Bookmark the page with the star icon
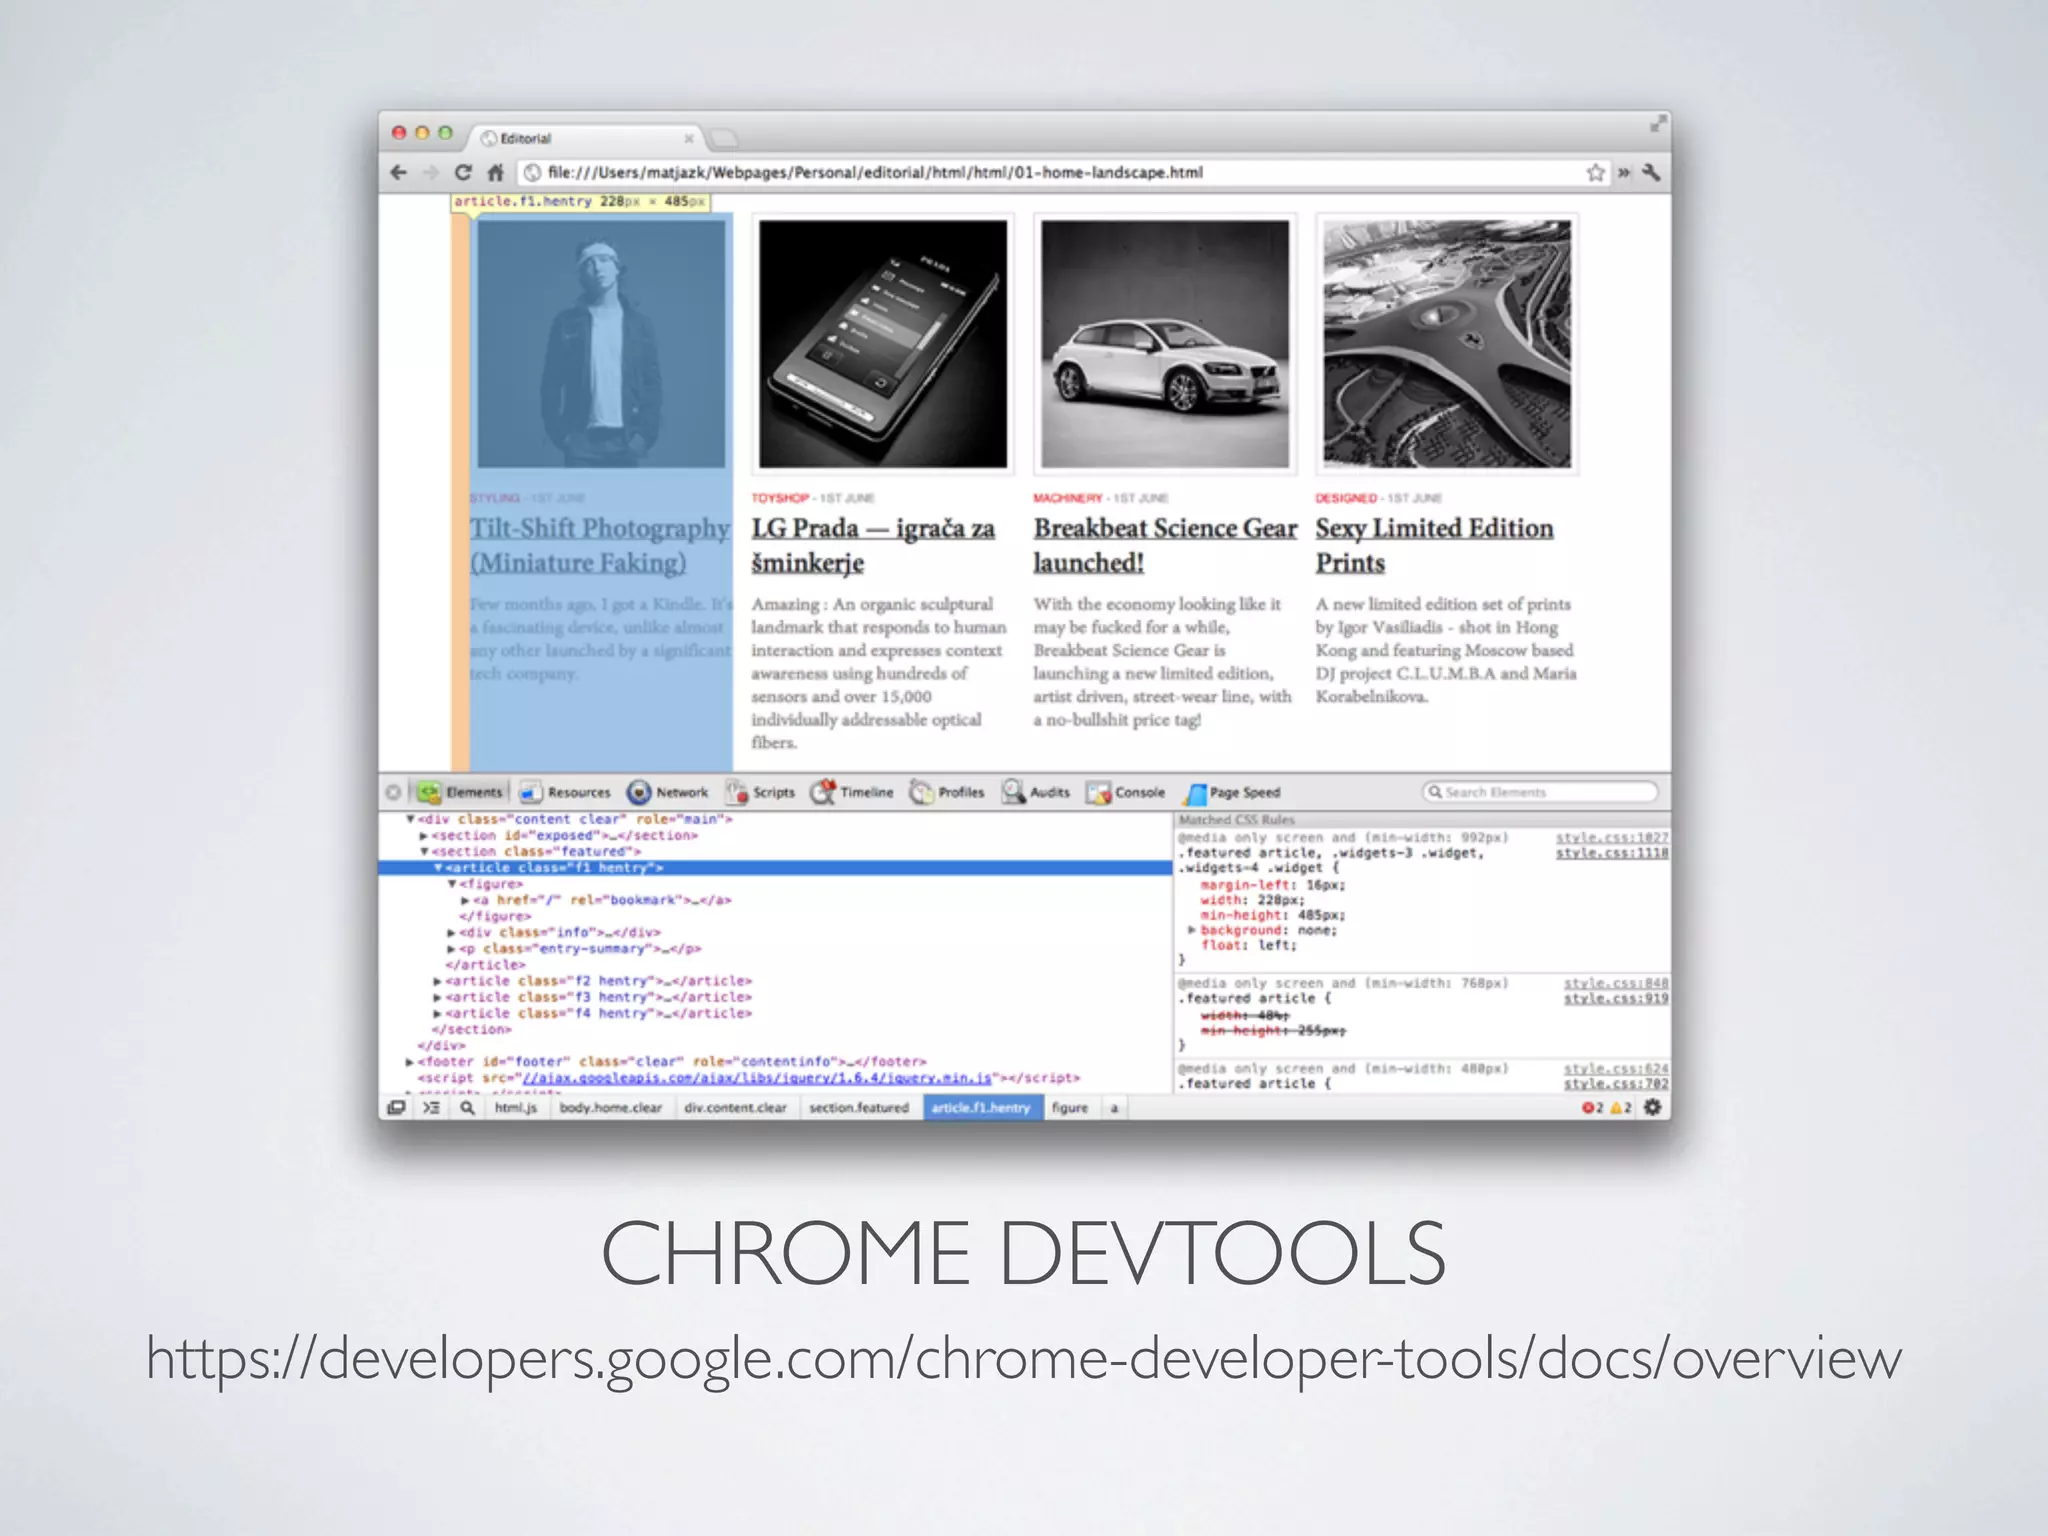This screenshot has width=2048, height=1536. tap(1595, 172)
